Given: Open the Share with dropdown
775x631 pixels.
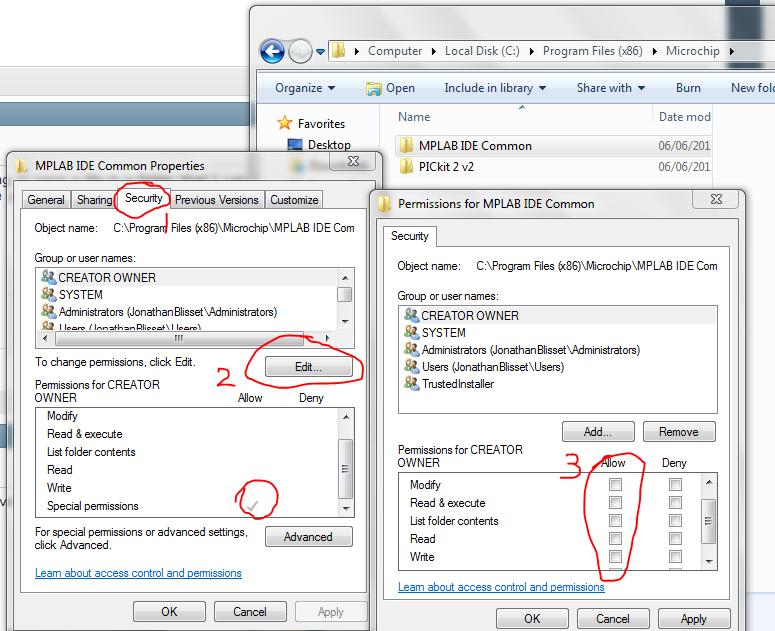Looking at the screenshot, I should point(610,88).
